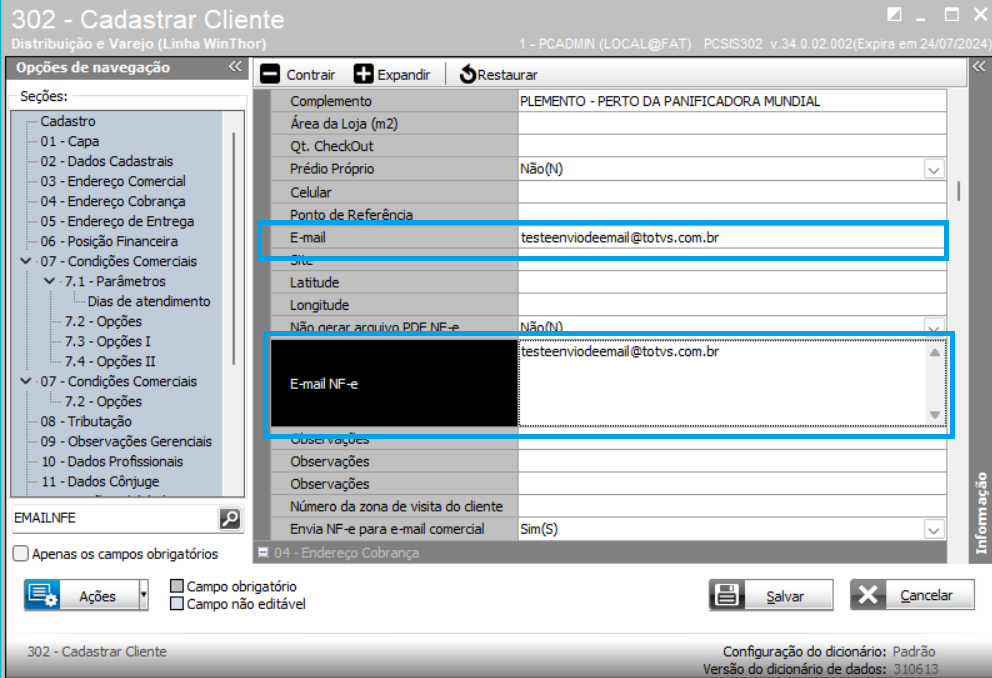Click the E-mail NF-e scroll down arrow
The image size is (992, 678).
tap(934, 414)
